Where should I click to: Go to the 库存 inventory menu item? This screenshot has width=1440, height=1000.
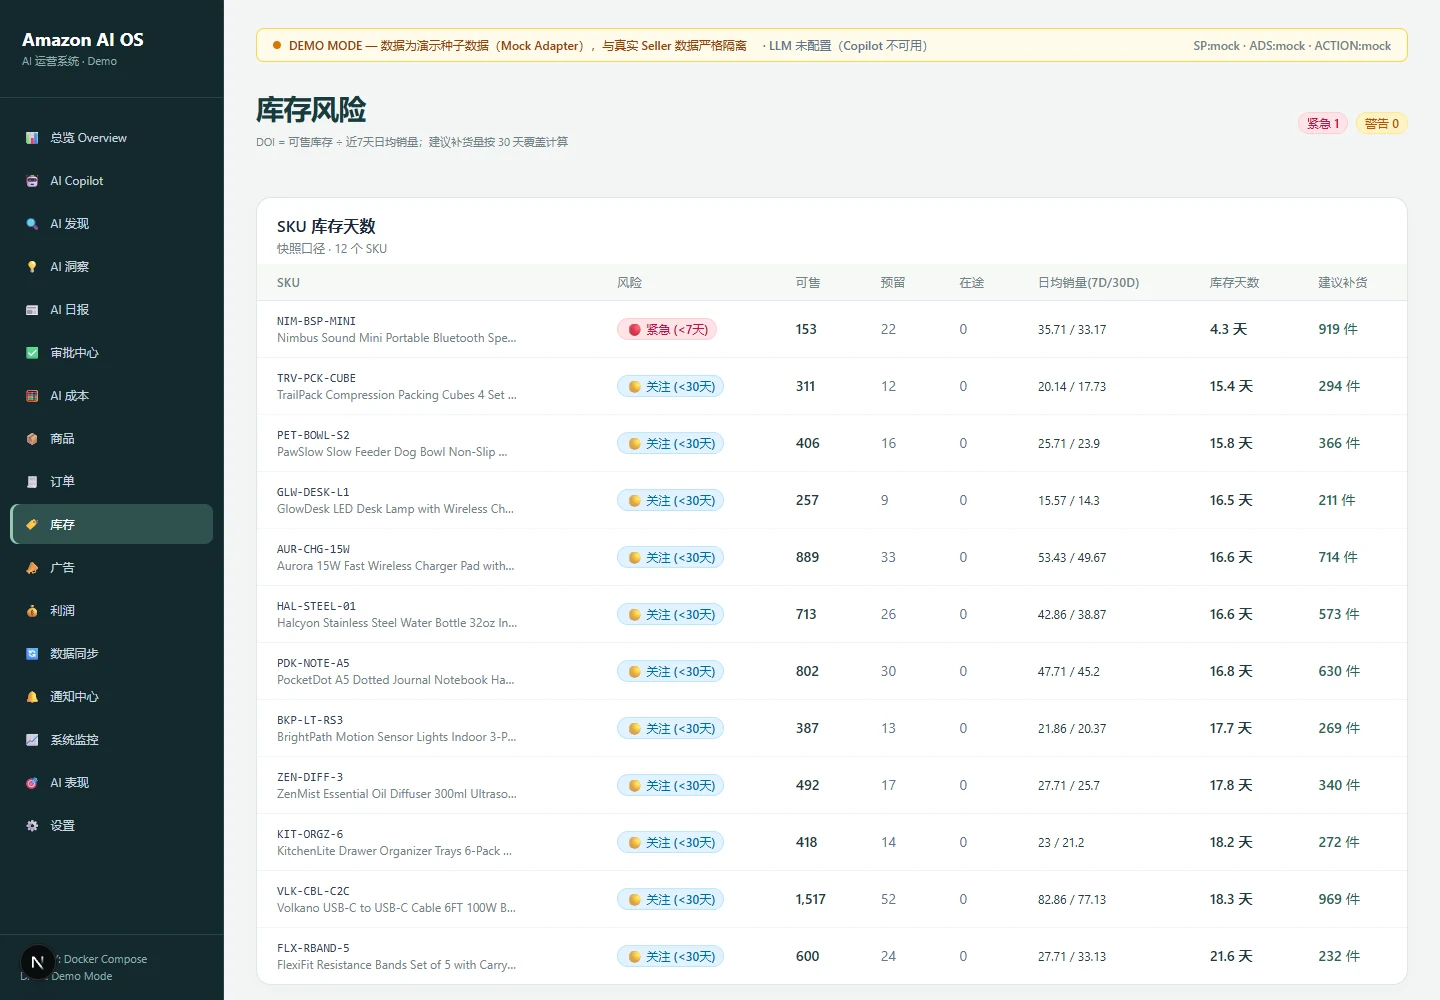click(x=112, y=524)
